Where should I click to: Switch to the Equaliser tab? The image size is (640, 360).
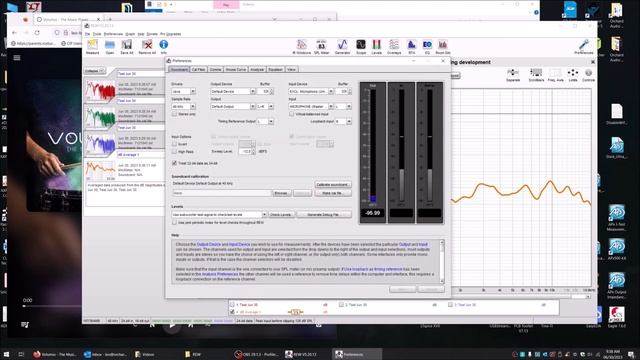275,69
